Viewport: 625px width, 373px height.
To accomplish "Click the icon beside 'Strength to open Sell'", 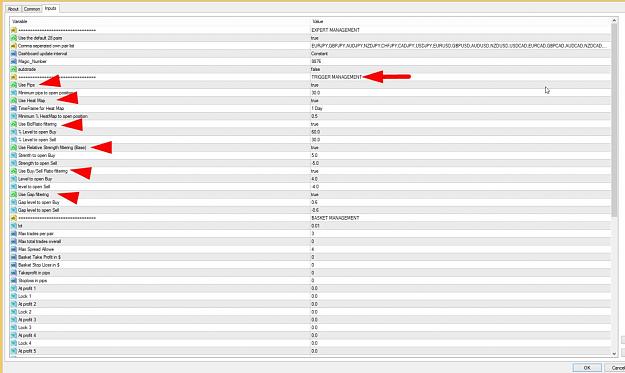I will [x=14, y=163].
